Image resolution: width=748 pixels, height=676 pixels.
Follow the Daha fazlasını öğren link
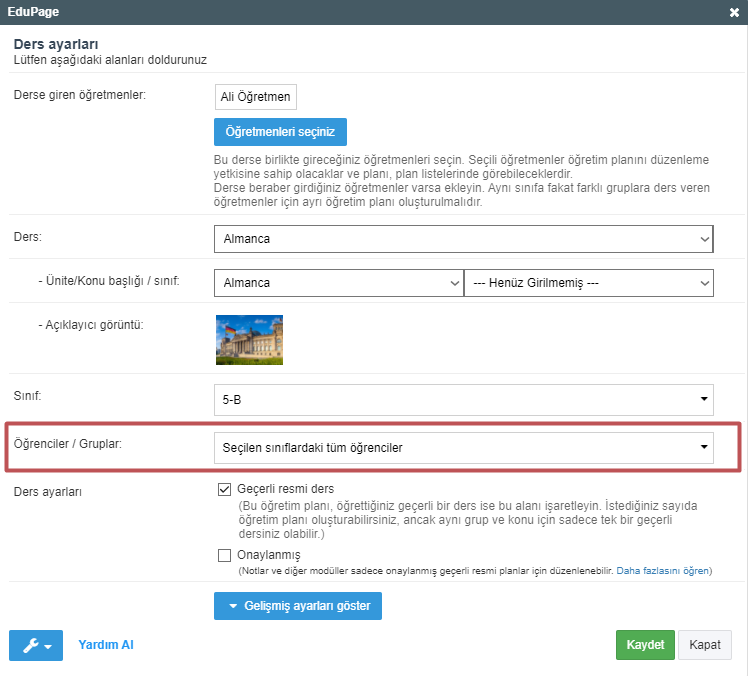click(x=662, y=571)
